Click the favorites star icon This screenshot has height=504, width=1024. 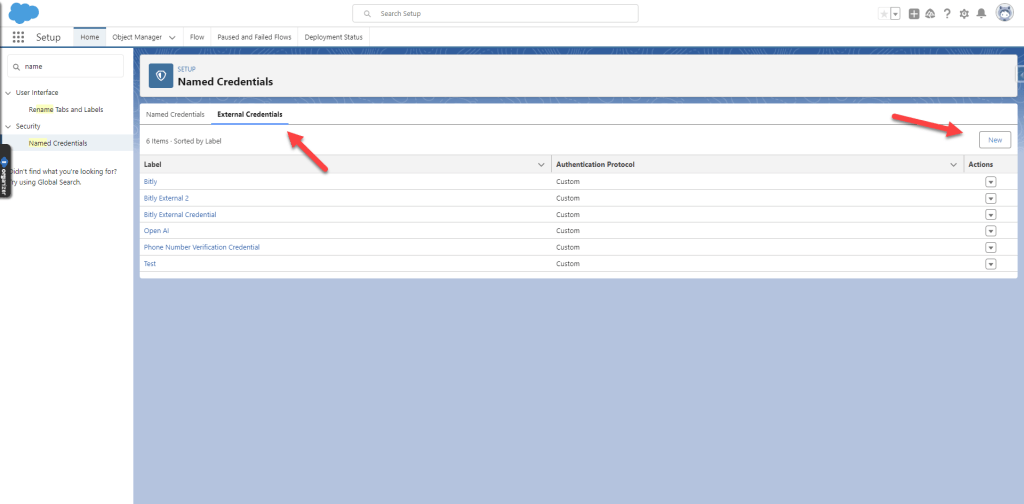tap(884, 14)
